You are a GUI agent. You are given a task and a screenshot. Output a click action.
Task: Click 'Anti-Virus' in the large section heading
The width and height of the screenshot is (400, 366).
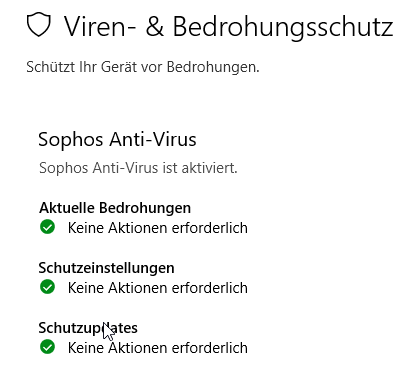(153, 139)
